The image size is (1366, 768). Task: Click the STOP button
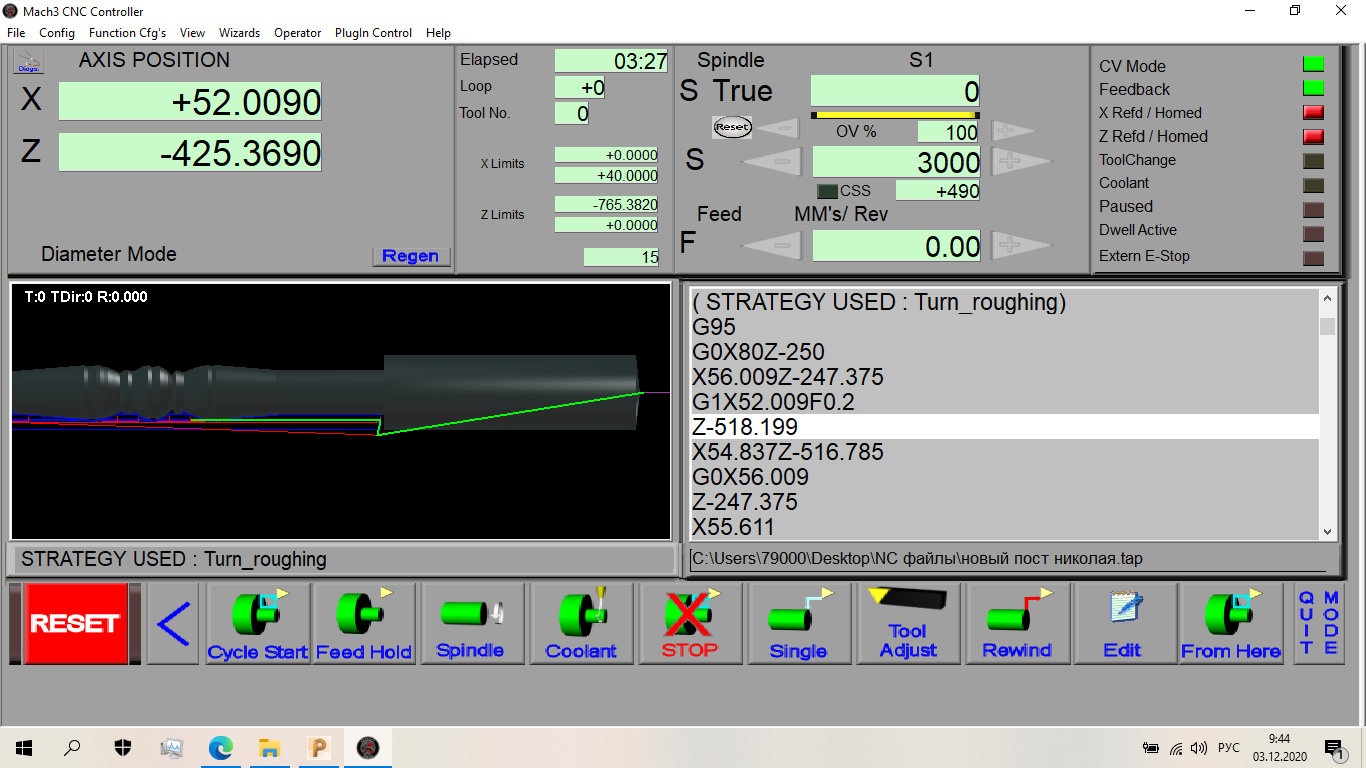(x=689, y=624)
